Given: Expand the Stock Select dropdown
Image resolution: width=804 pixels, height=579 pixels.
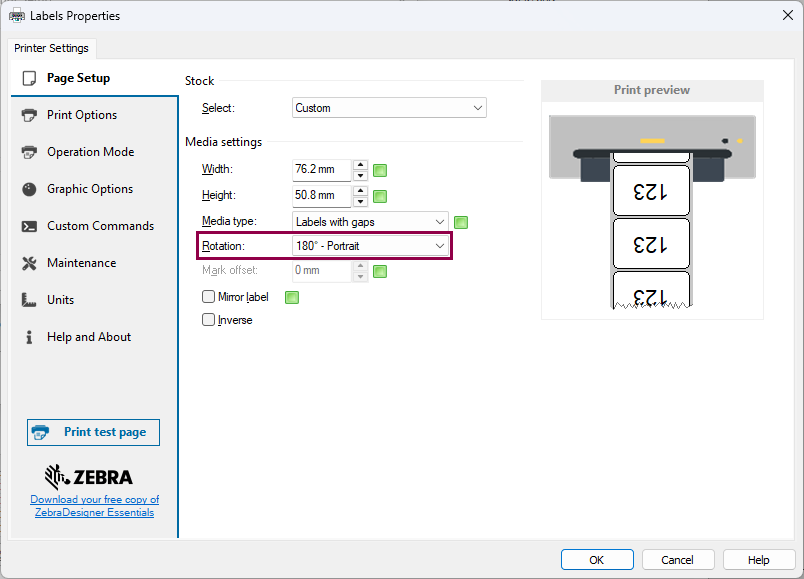Looking at the screenshot, I should 389,108.
